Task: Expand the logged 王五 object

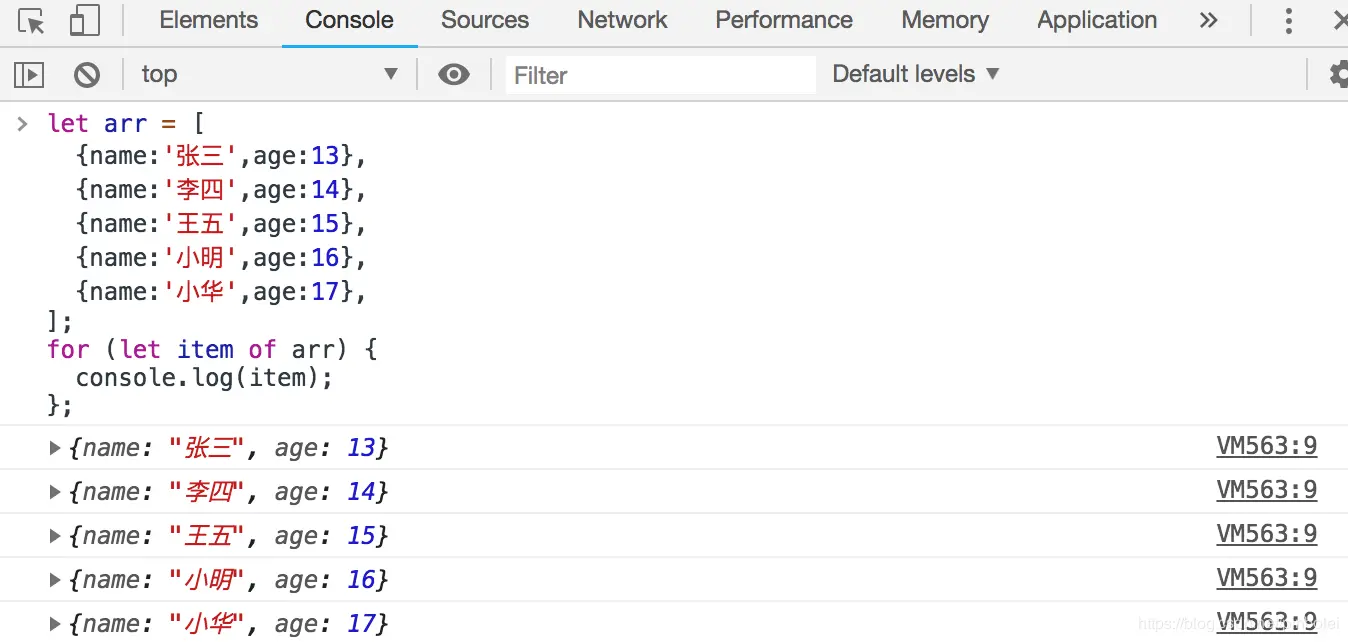Action: click(55, 536)
